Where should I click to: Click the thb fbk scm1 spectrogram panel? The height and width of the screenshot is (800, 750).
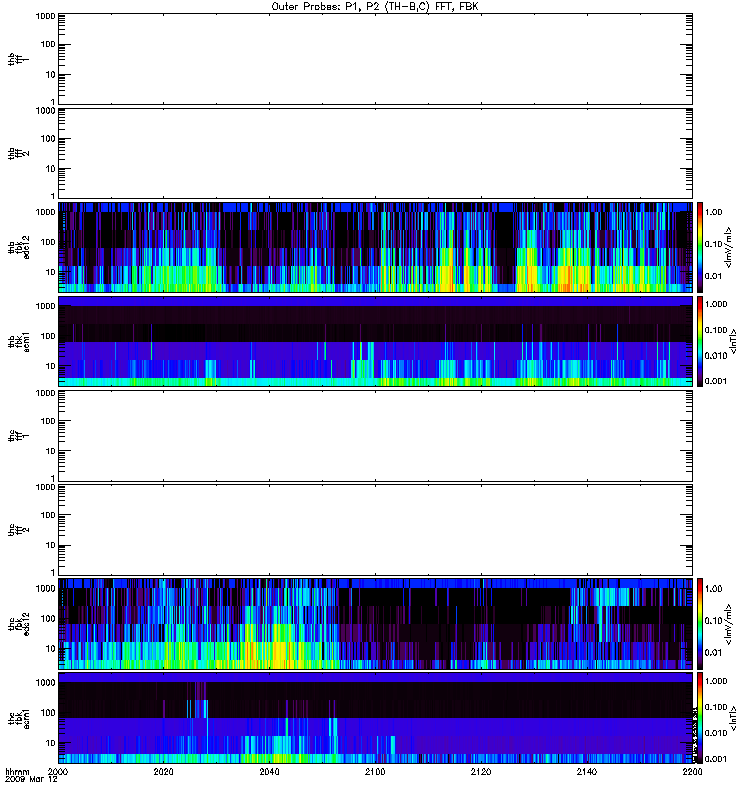(375, 341)
